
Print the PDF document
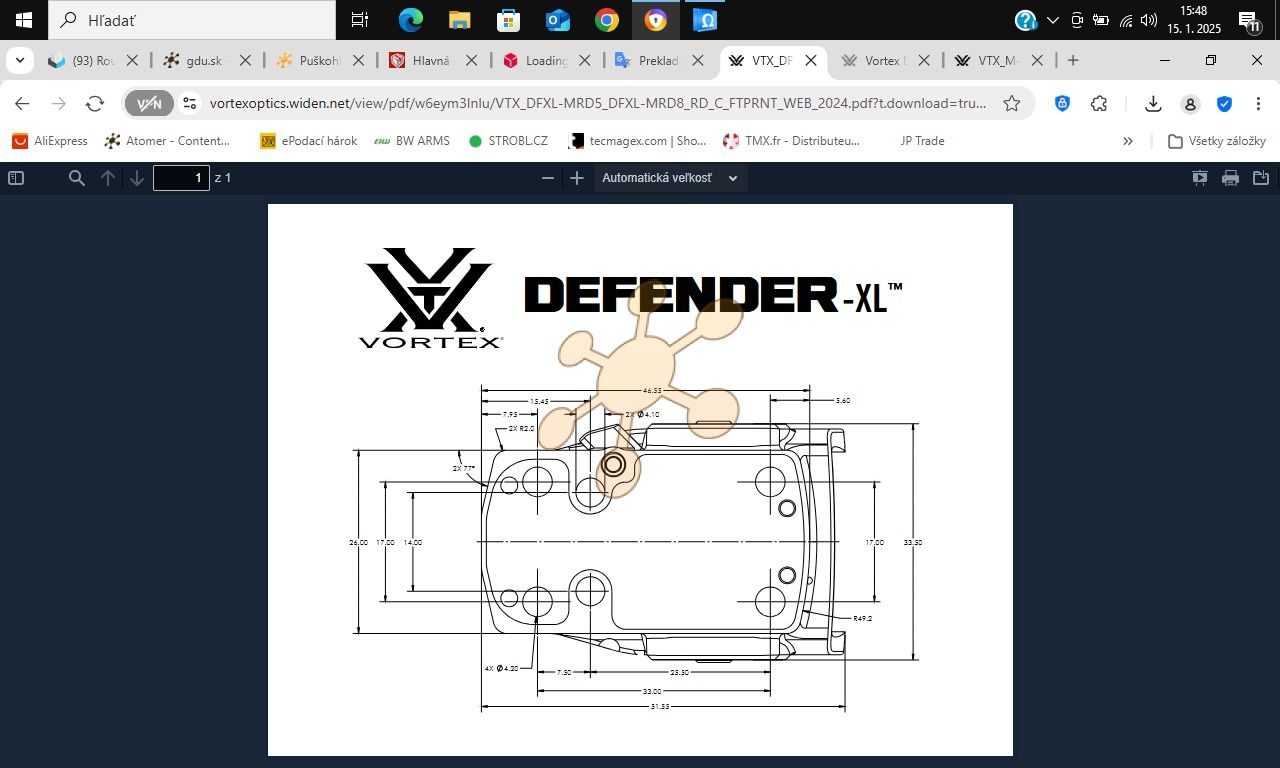click(1230, 178)
